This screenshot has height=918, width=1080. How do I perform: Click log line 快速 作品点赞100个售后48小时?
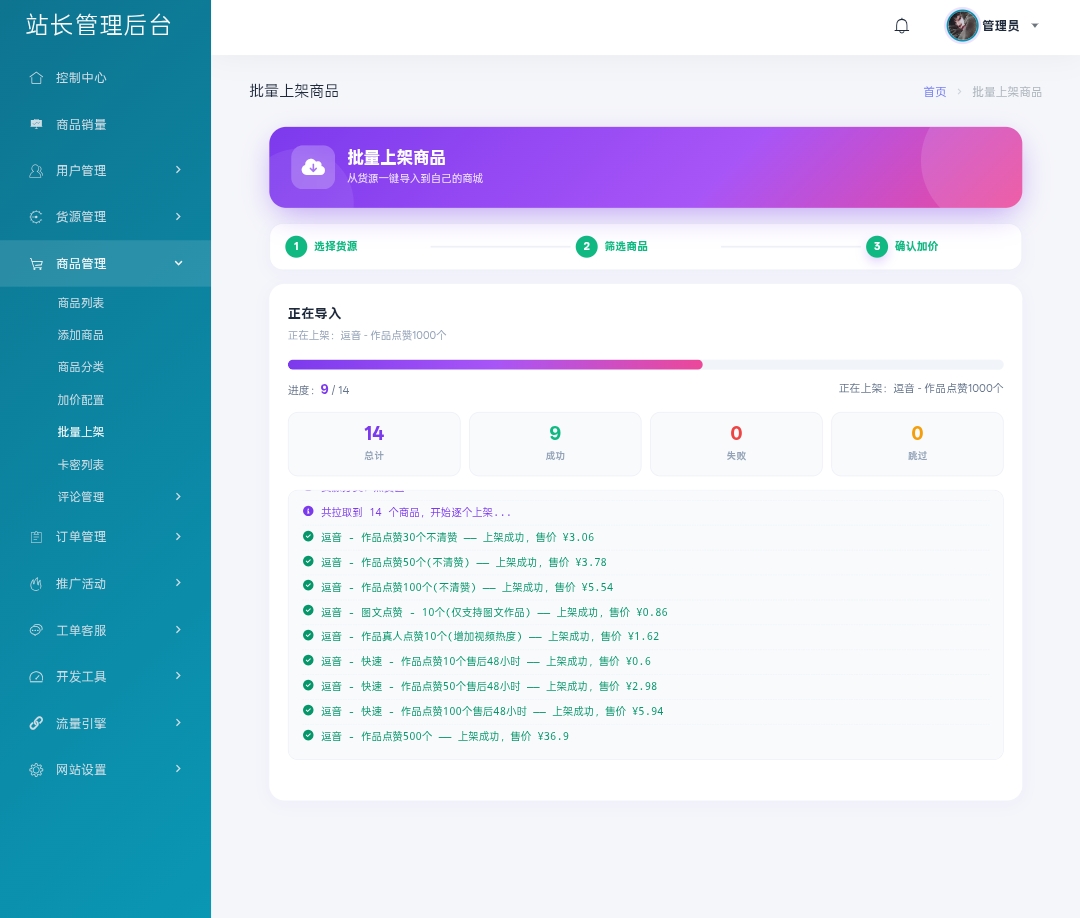(x=492, y=711)
